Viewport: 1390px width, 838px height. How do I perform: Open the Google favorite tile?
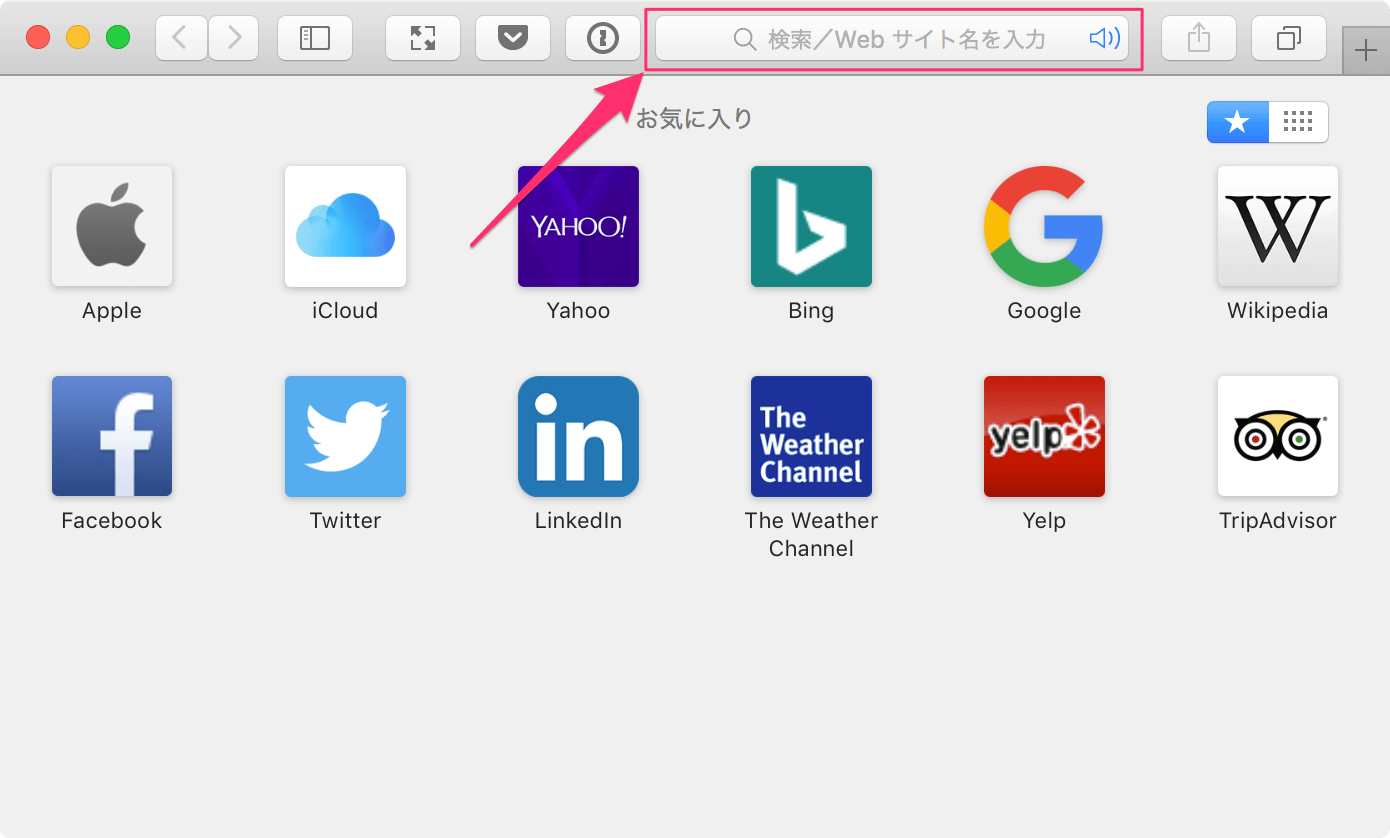click(1044, 226)
